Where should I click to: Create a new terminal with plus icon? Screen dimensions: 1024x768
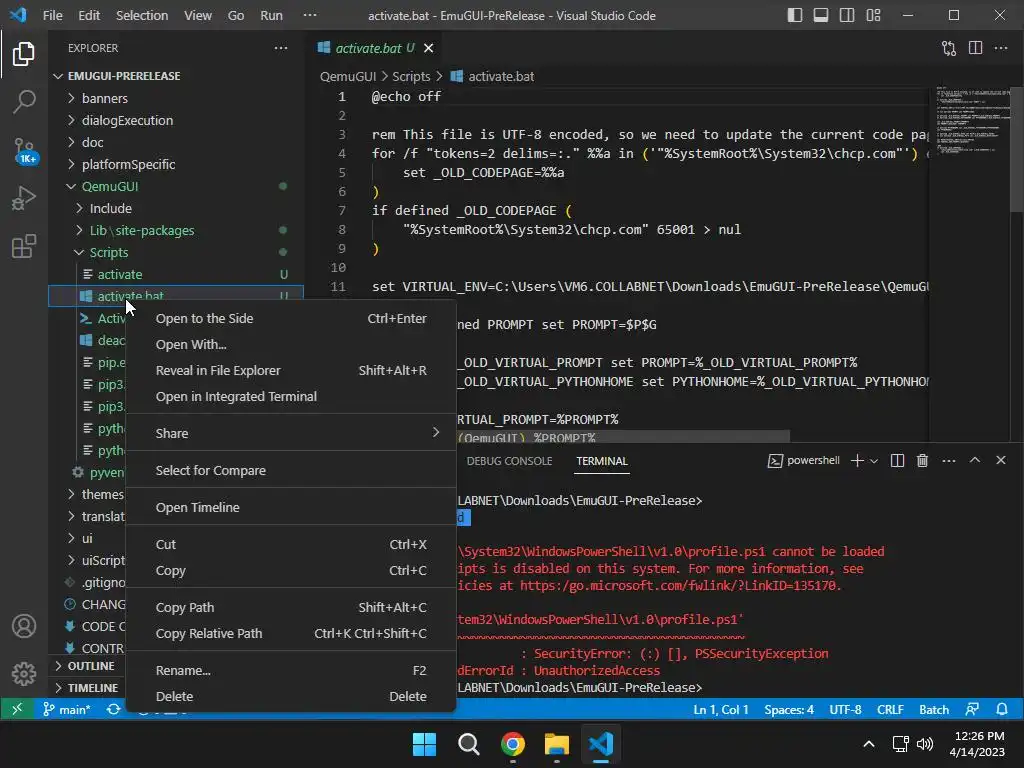857,460
